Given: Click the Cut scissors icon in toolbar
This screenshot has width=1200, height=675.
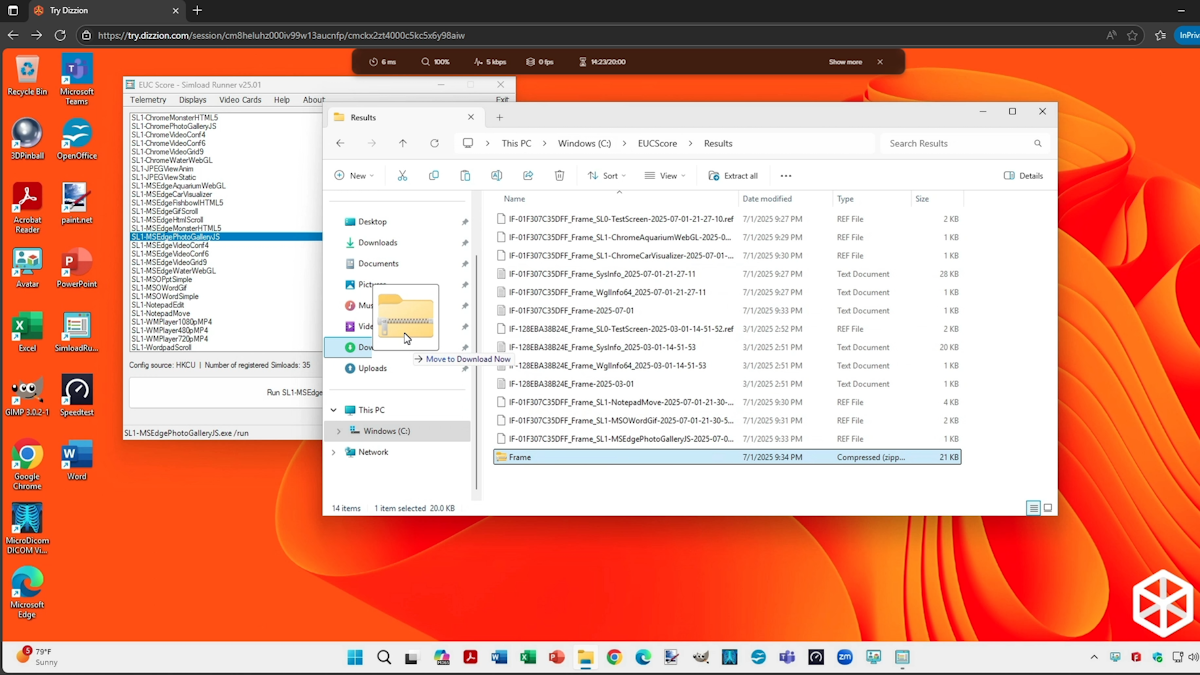Looking at the screenshot, I should pos(402,176).
